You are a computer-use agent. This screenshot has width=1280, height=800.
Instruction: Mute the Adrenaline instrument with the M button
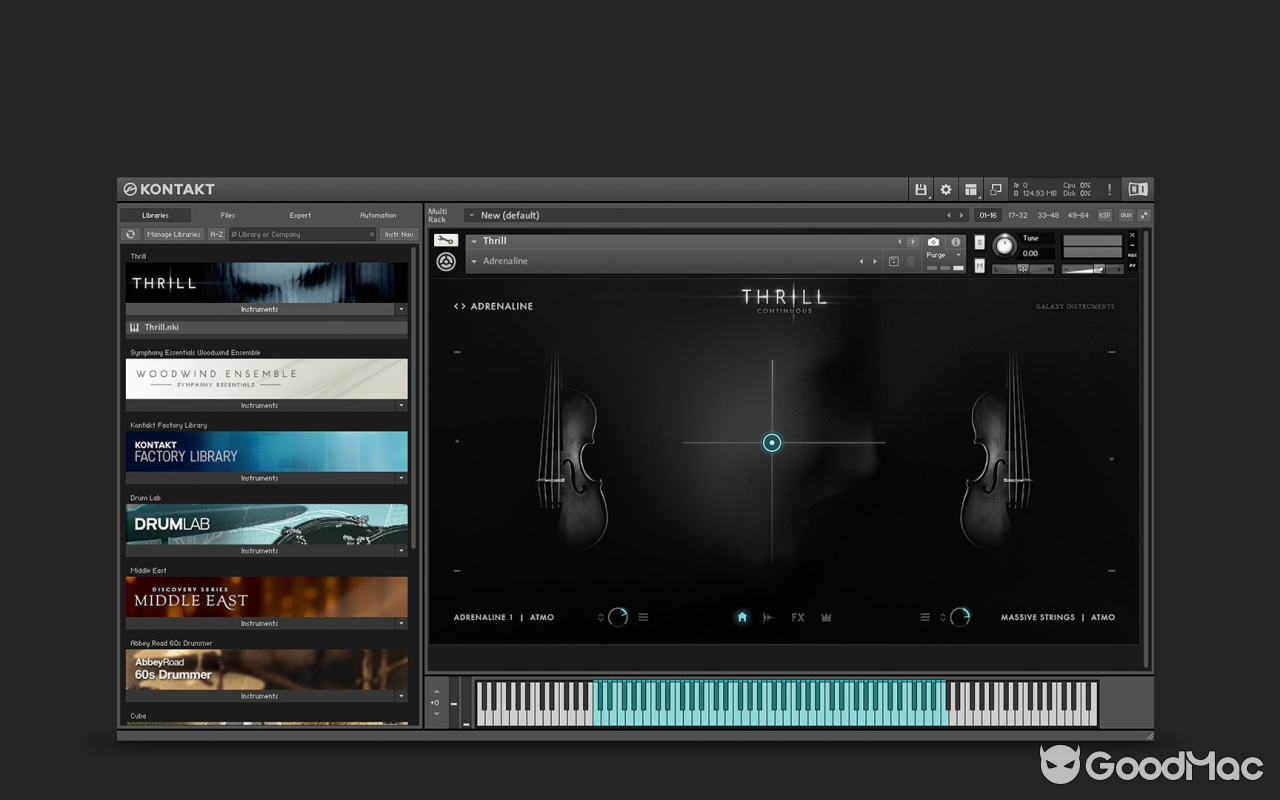980,263
